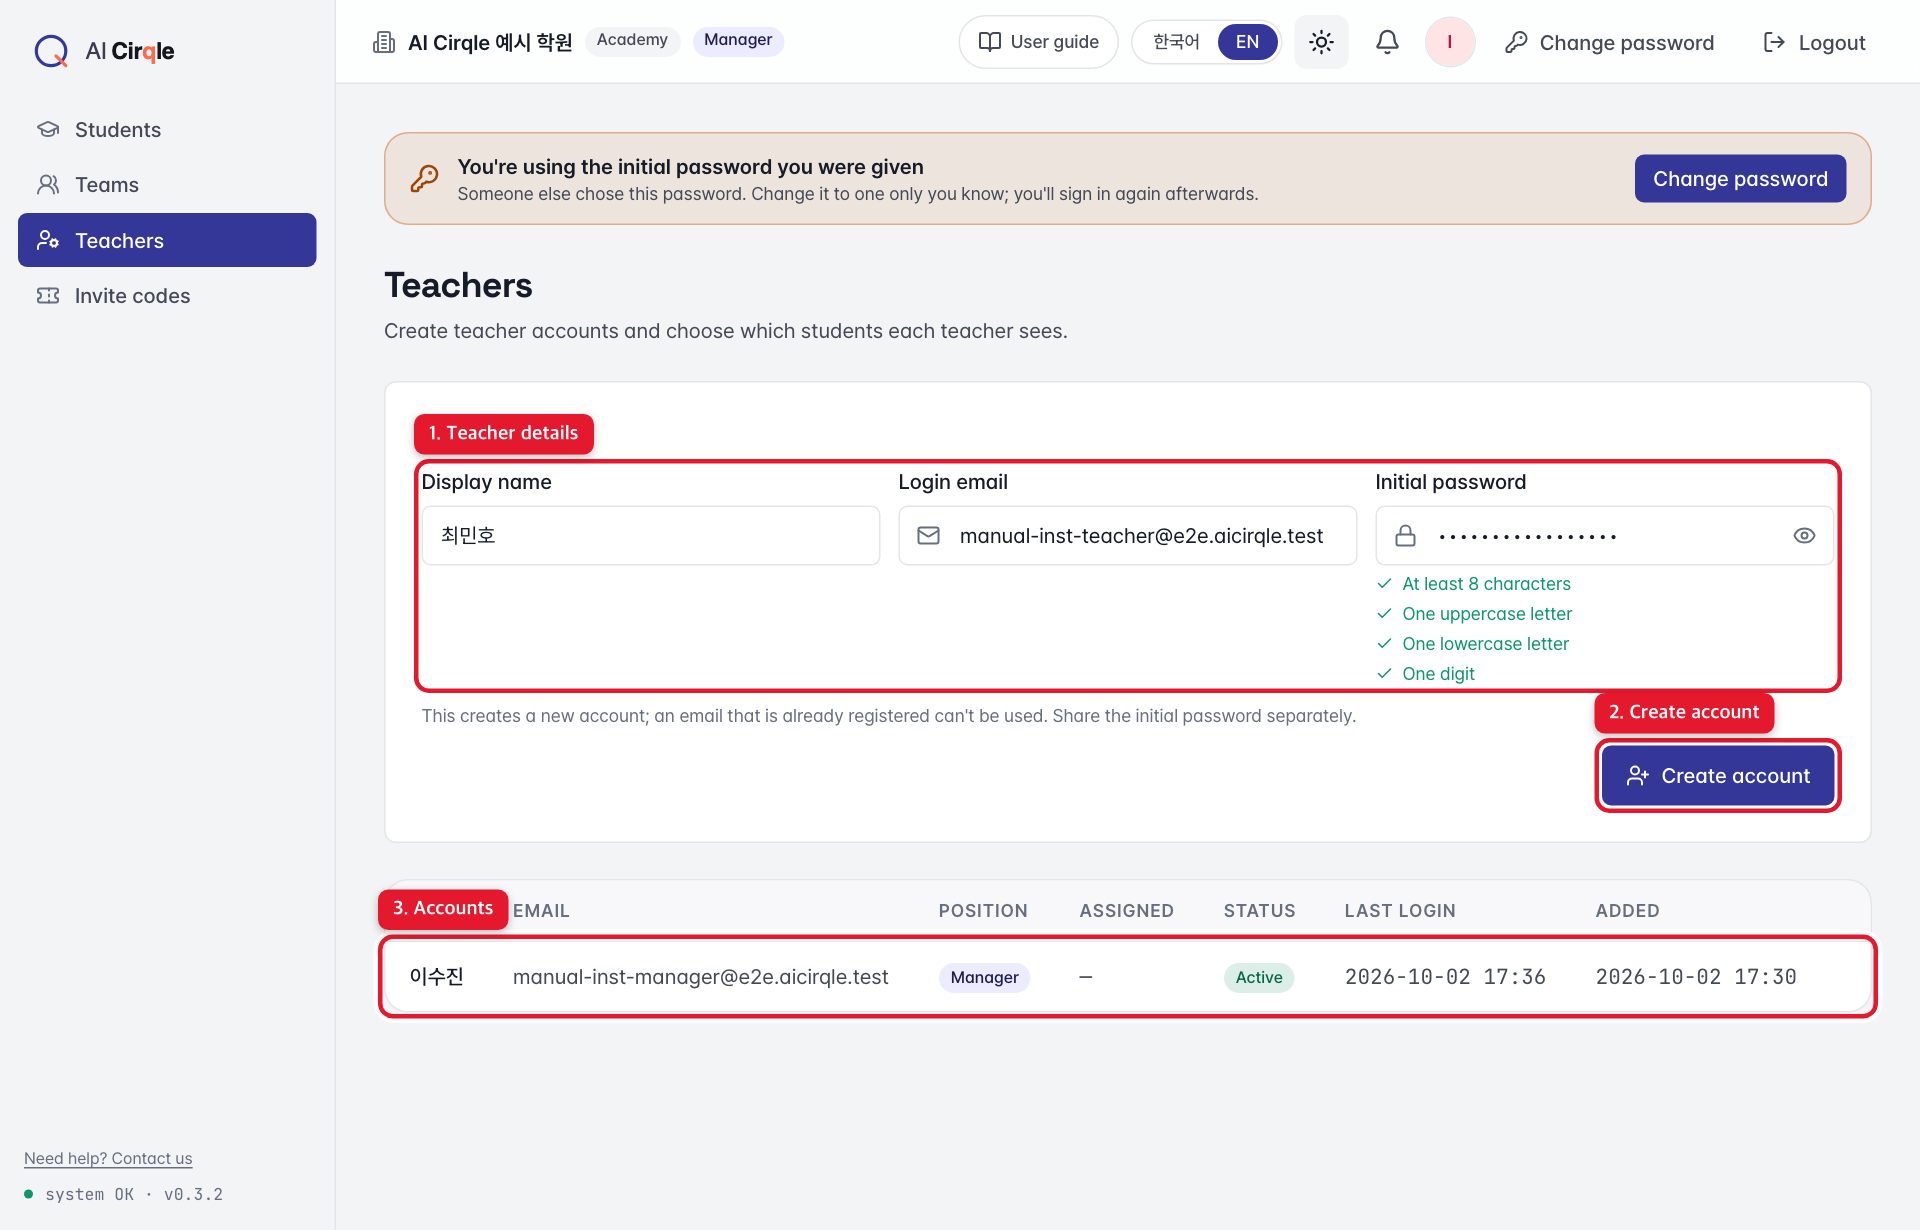The height and width of the screenshot is (1230, 1920).
Task: Click the ADDED column header
Action: (x=1627, y=911)
